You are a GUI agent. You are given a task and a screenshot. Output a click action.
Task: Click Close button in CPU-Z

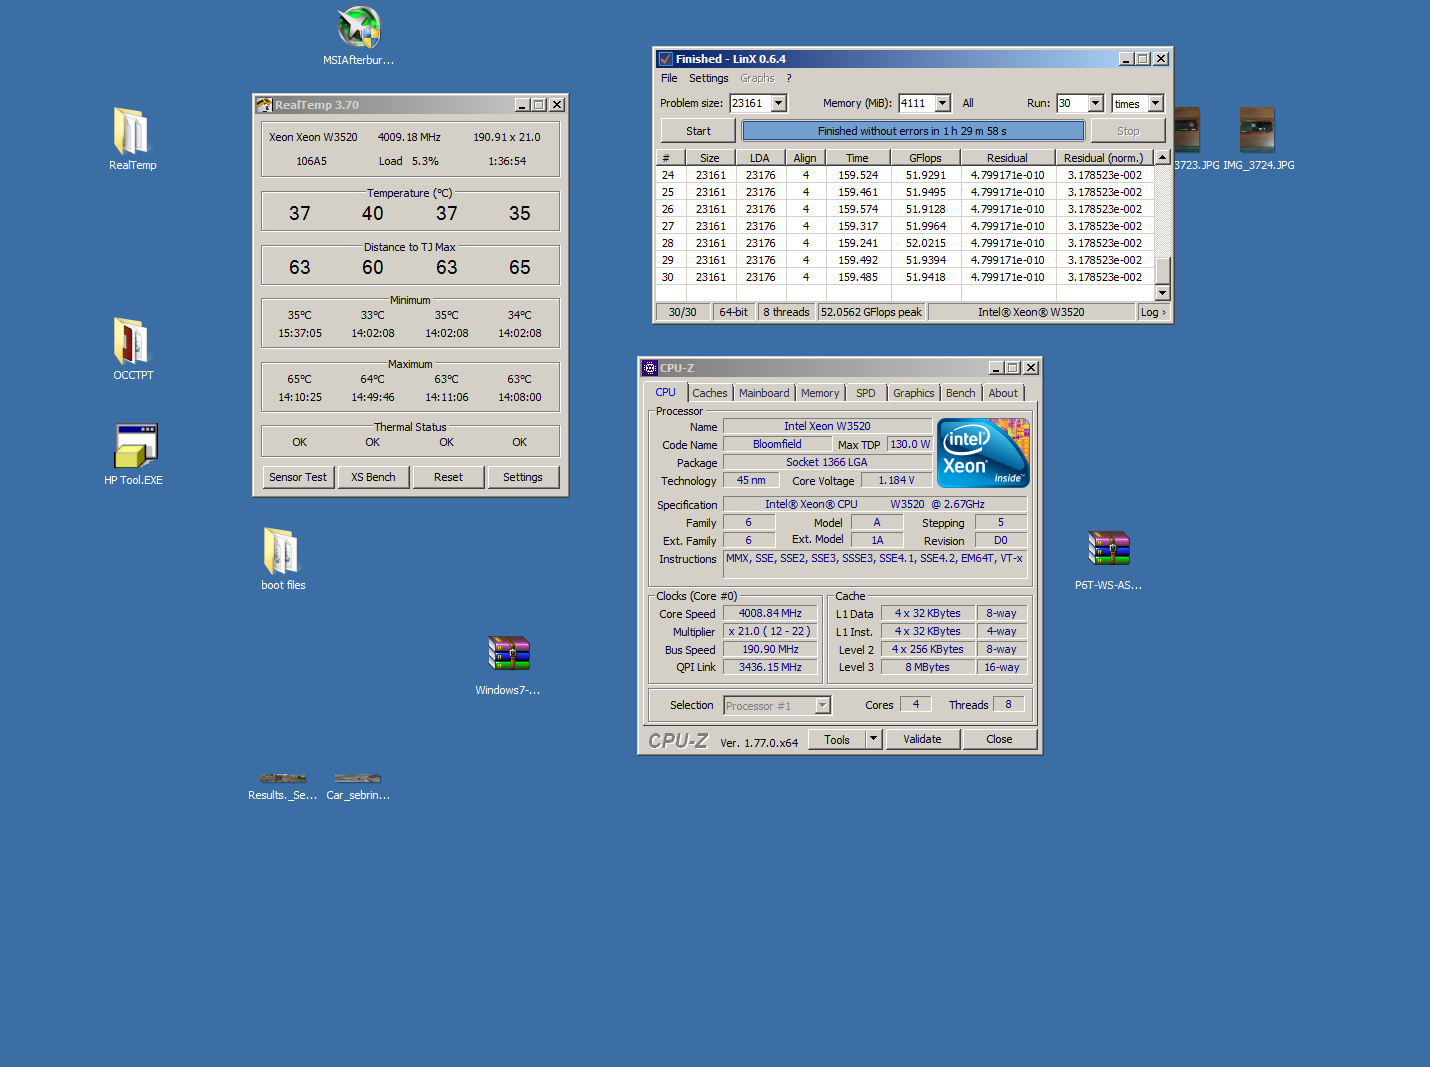(x=999, y=740)
